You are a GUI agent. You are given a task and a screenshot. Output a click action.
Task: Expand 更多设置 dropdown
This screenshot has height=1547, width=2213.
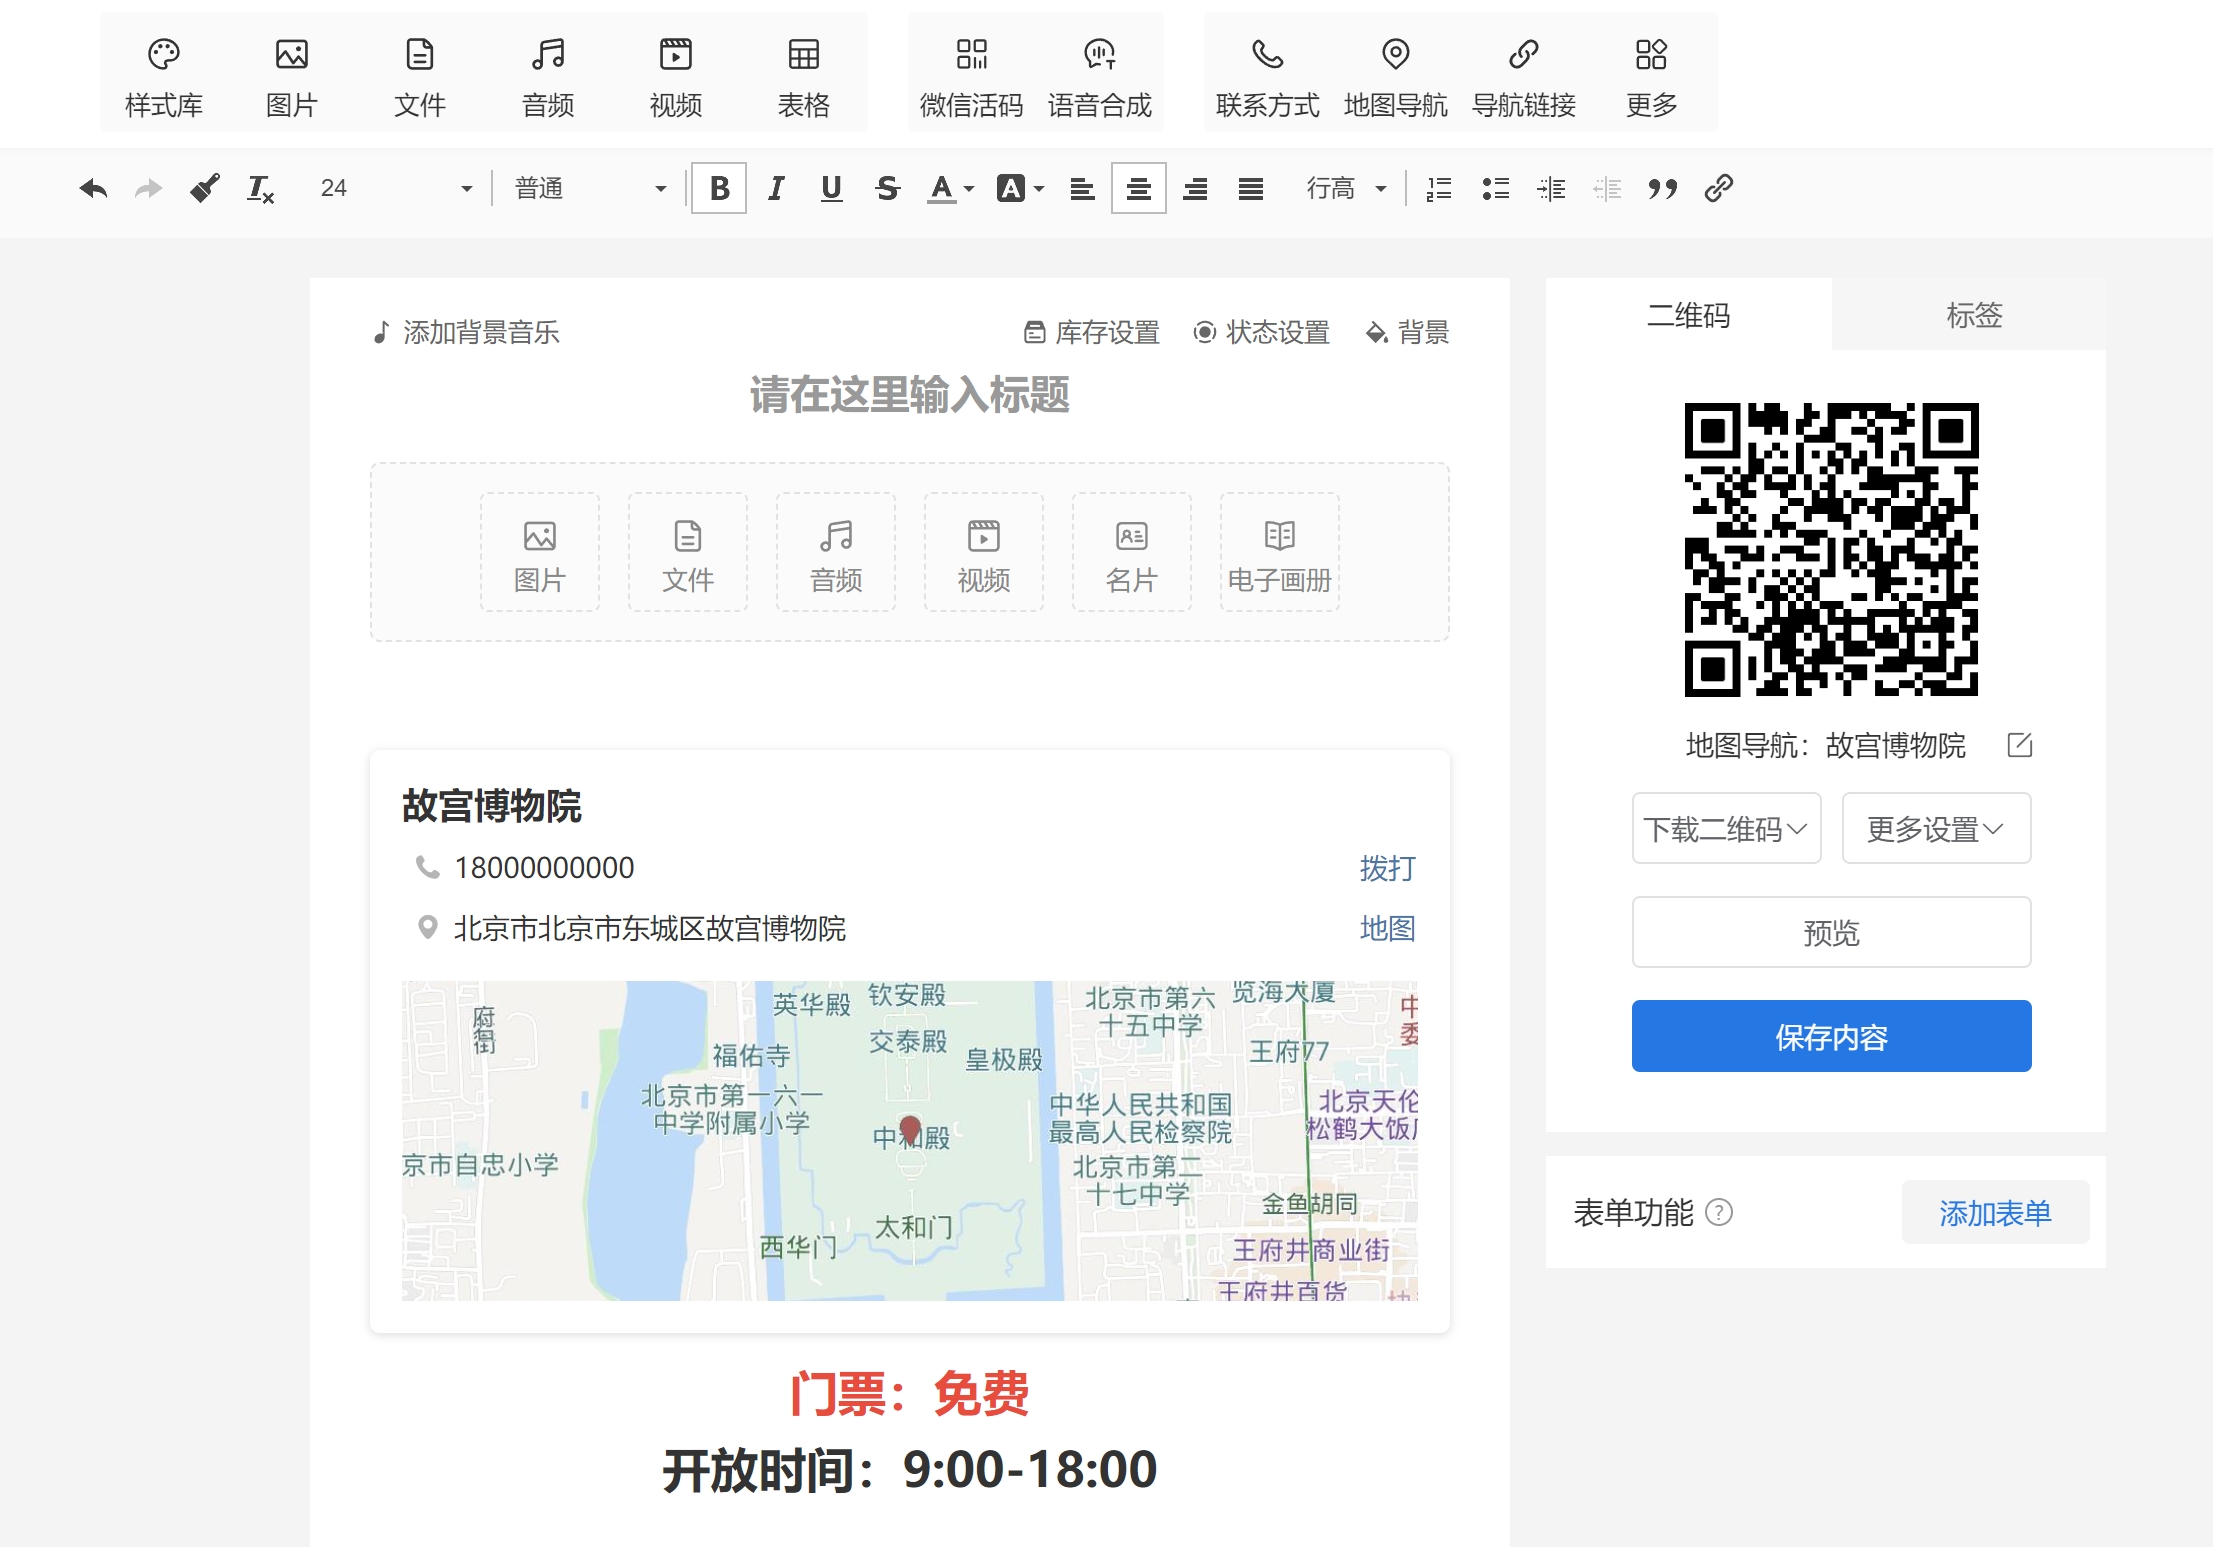click(x=1937, y=828)
